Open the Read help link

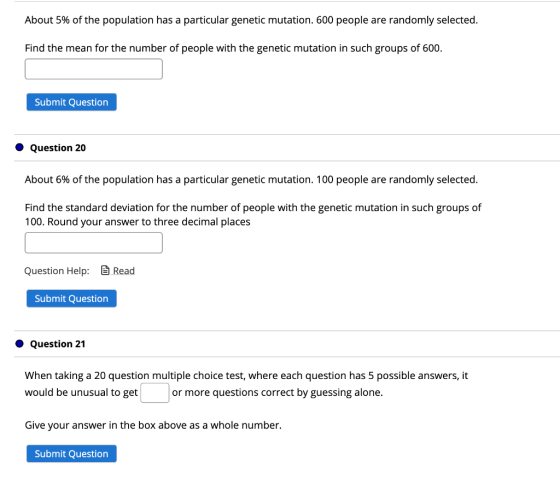point(124,271)
